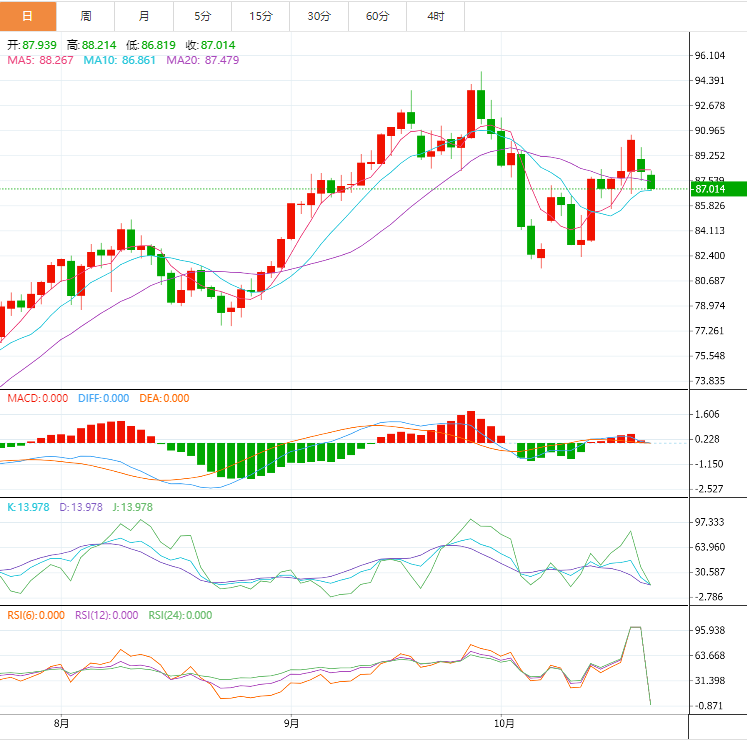Click the K value label in KDJ panel
This screenshot has height=744, width=747.
[27, 507]
